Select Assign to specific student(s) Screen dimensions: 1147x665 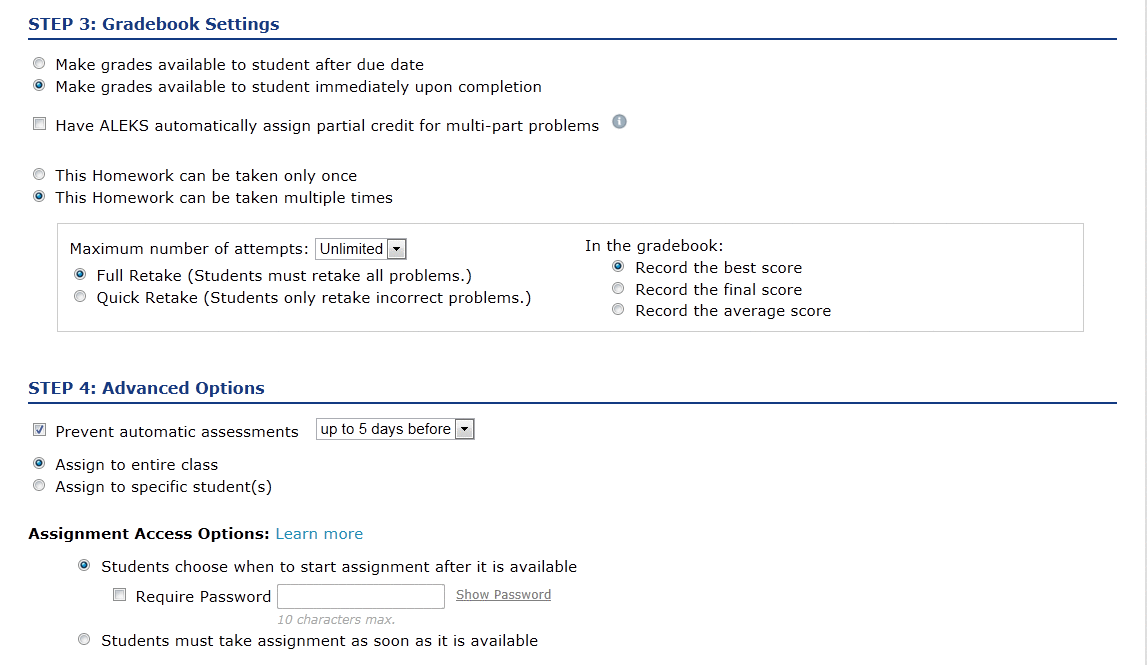click(40, 485)
